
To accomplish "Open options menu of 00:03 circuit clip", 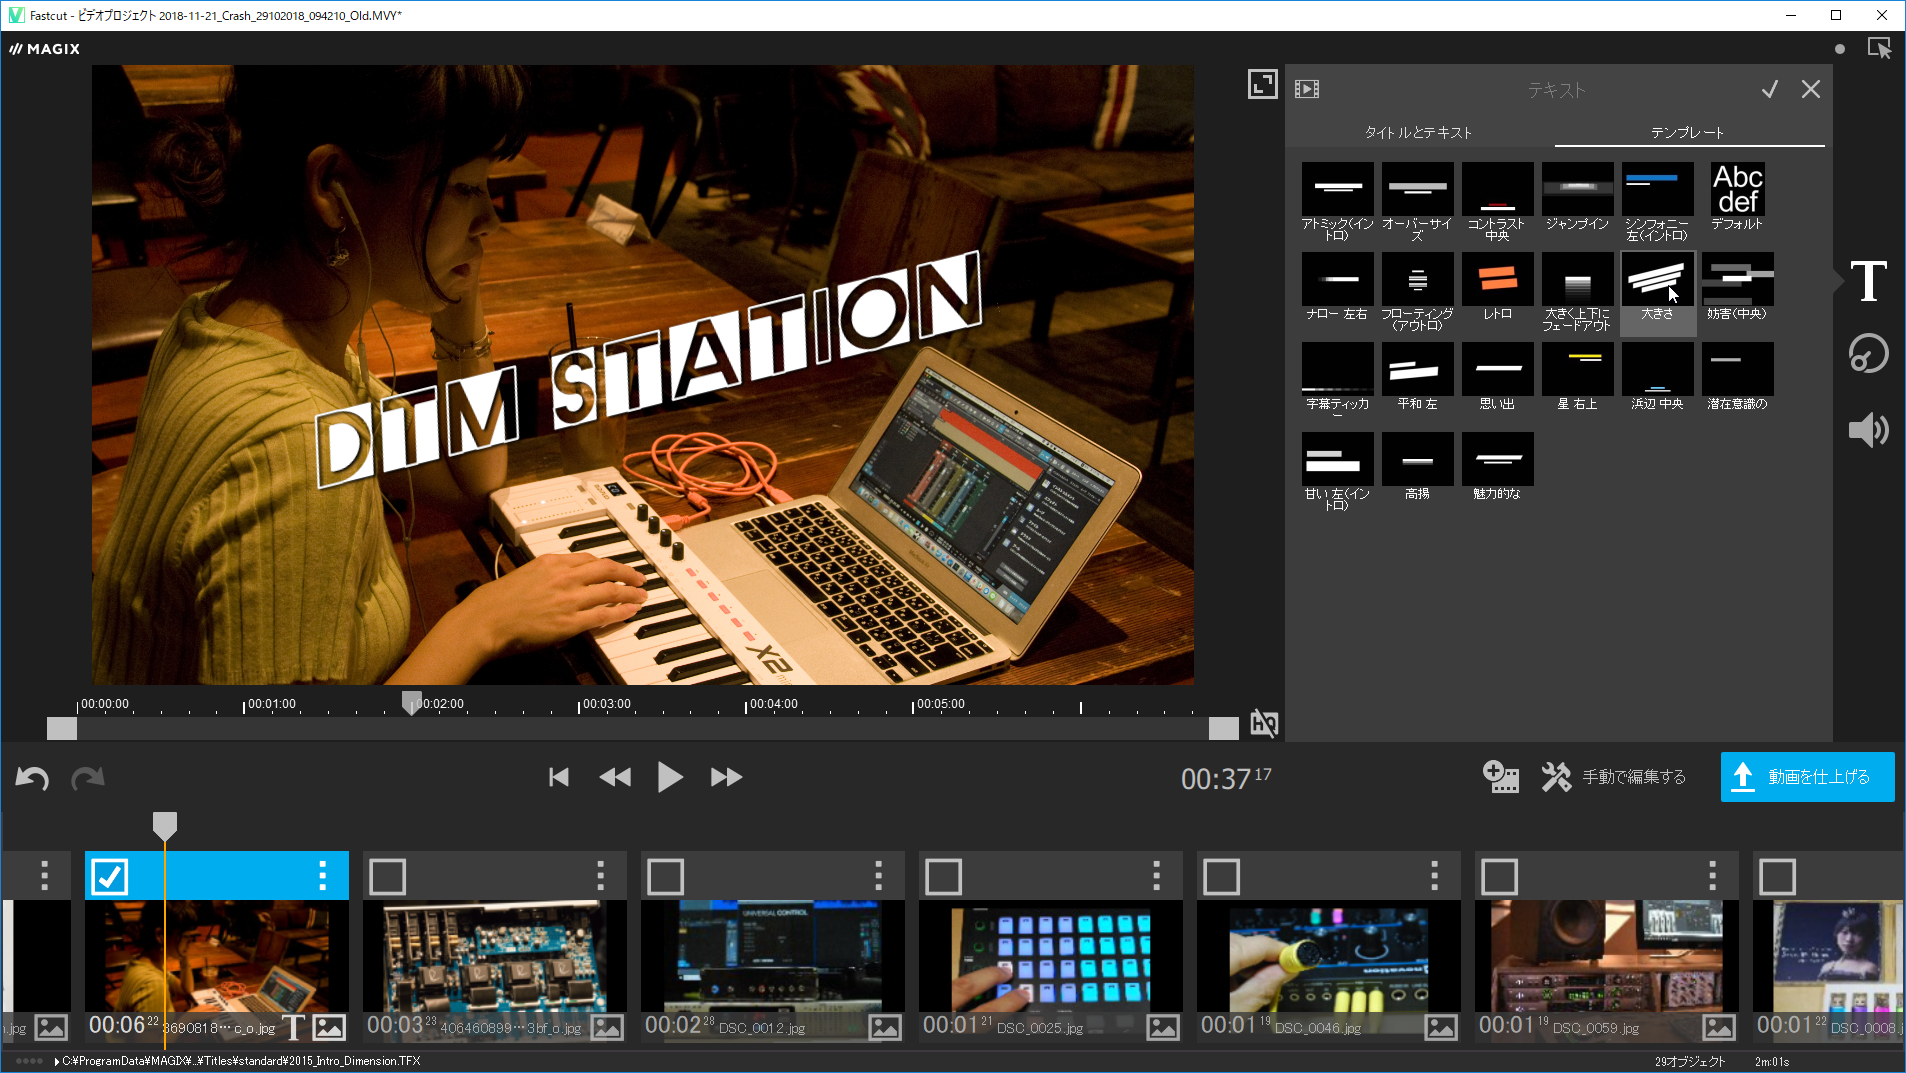I will pos(600,876).
